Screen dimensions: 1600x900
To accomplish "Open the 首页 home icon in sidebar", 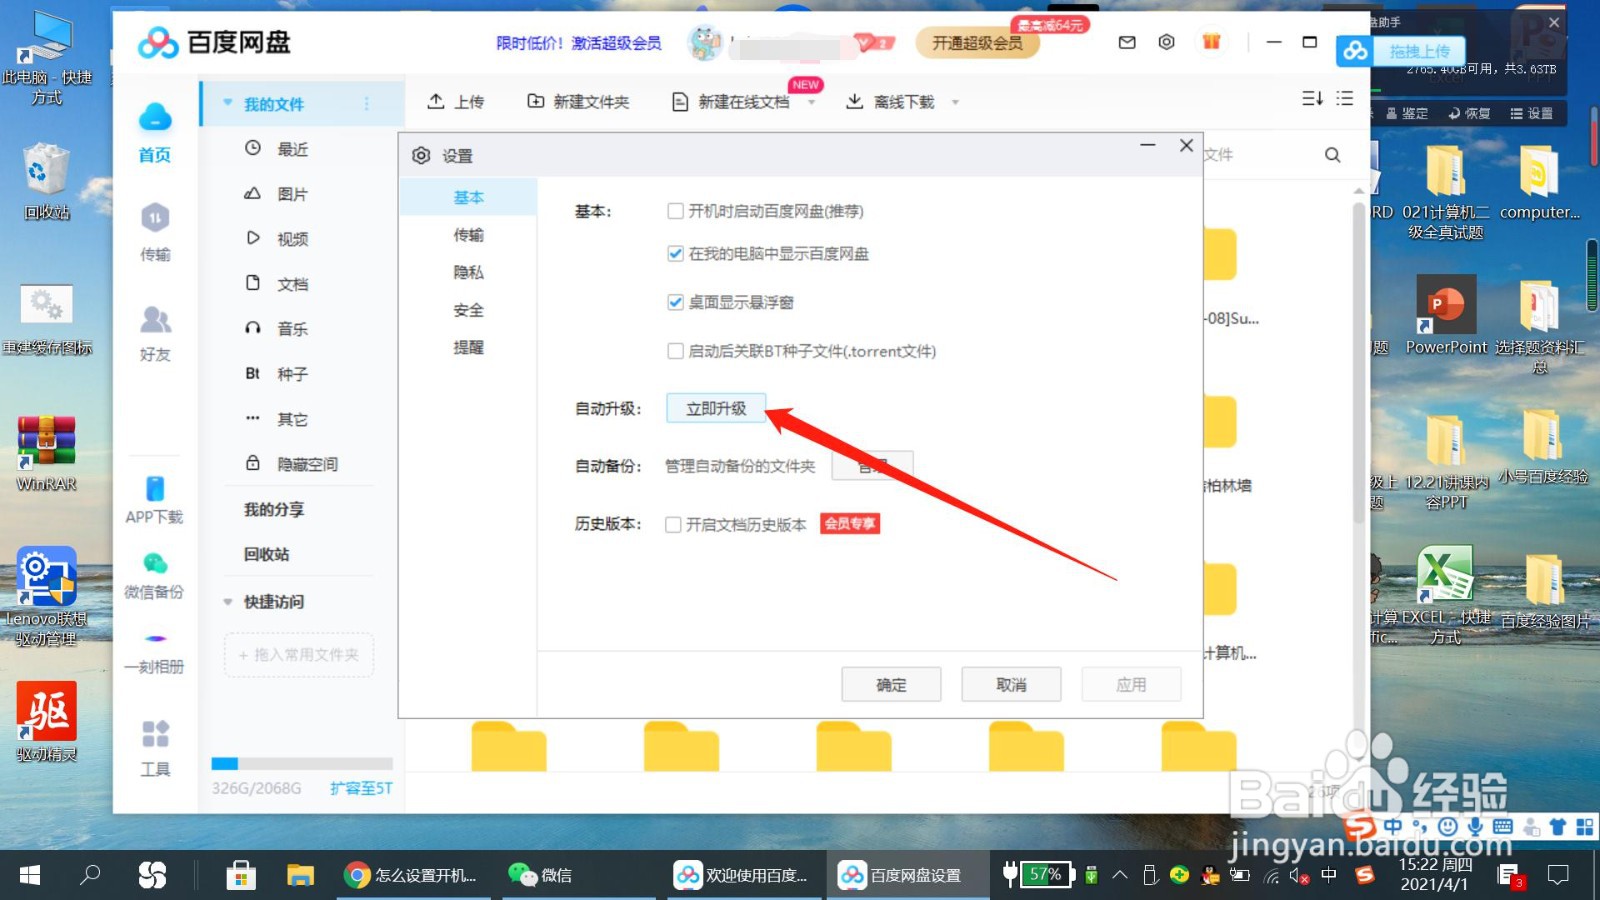I will pos(155,132).
